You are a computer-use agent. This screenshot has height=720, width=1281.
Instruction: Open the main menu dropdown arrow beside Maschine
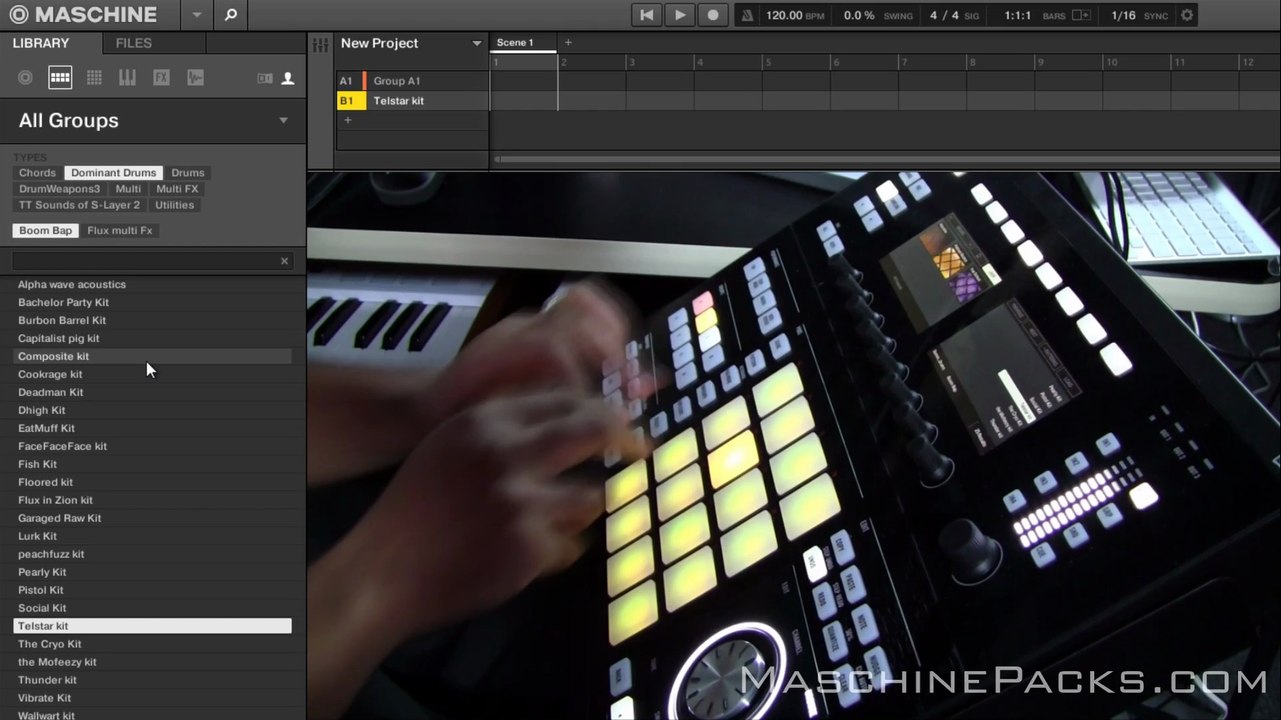(197, 15)
